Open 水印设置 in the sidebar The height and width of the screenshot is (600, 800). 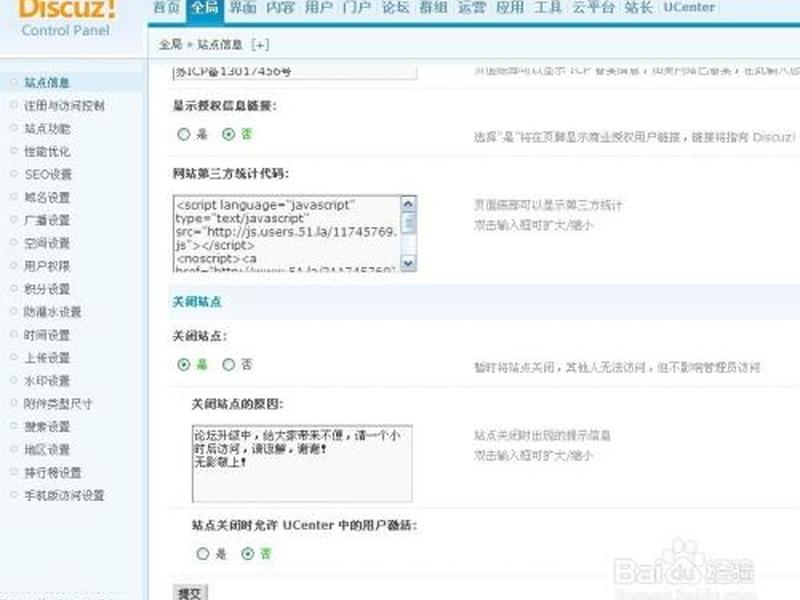pos(47,381)
